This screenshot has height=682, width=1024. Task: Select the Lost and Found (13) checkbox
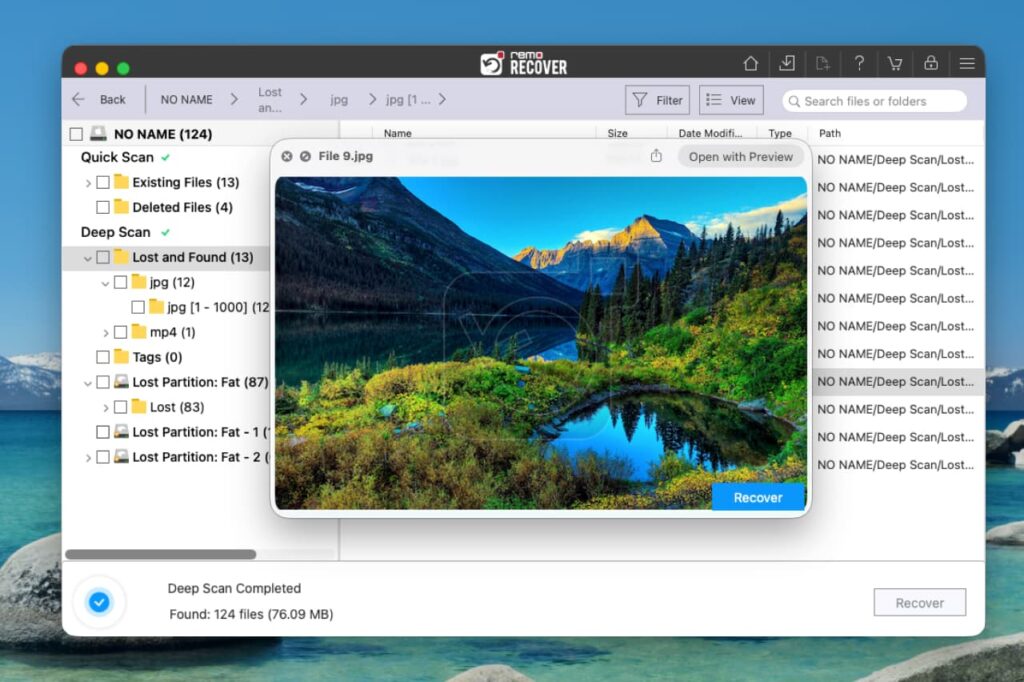pos(103,257)
